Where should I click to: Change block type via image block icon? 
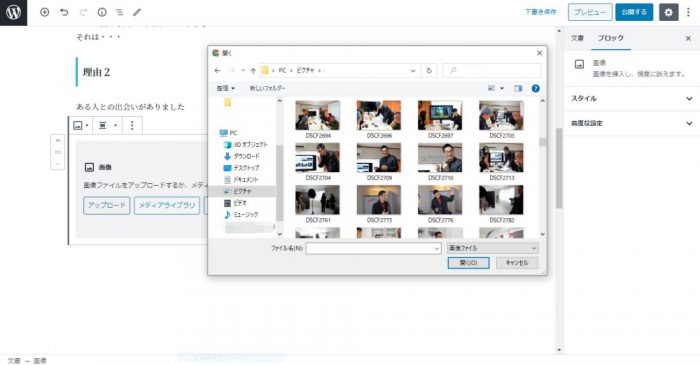[80, 126]
